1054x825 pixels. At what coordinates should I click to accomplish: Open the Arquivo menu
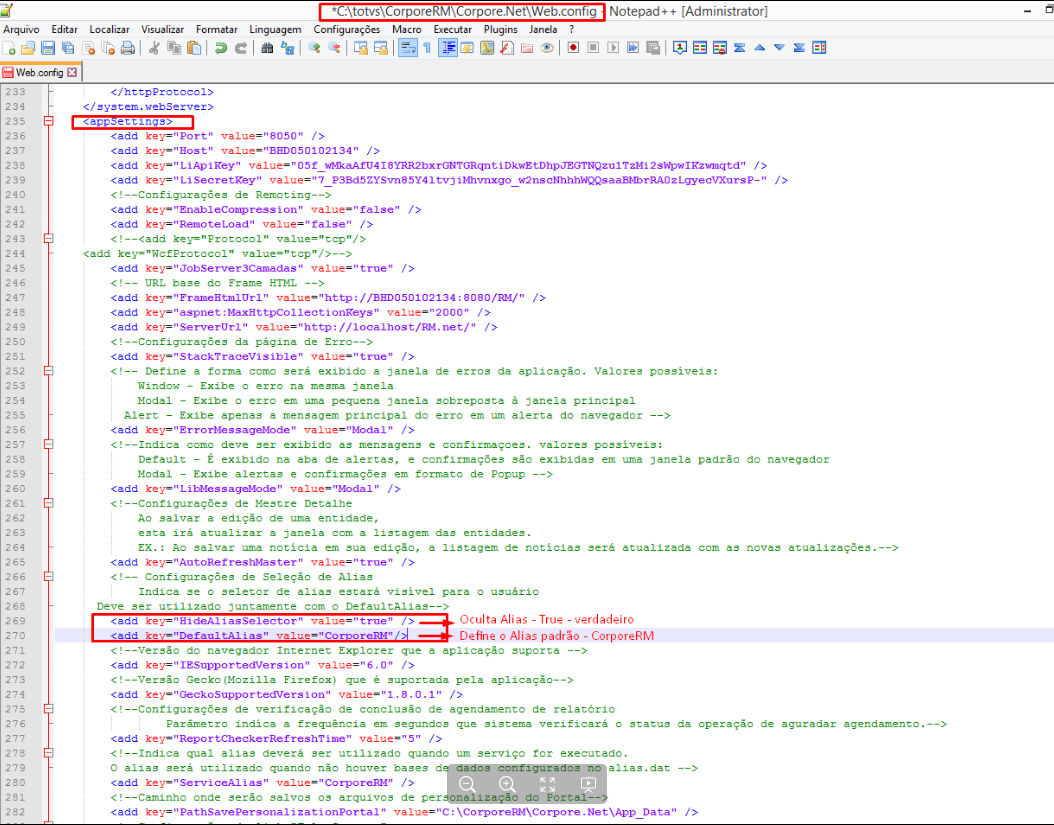[22, 30]
